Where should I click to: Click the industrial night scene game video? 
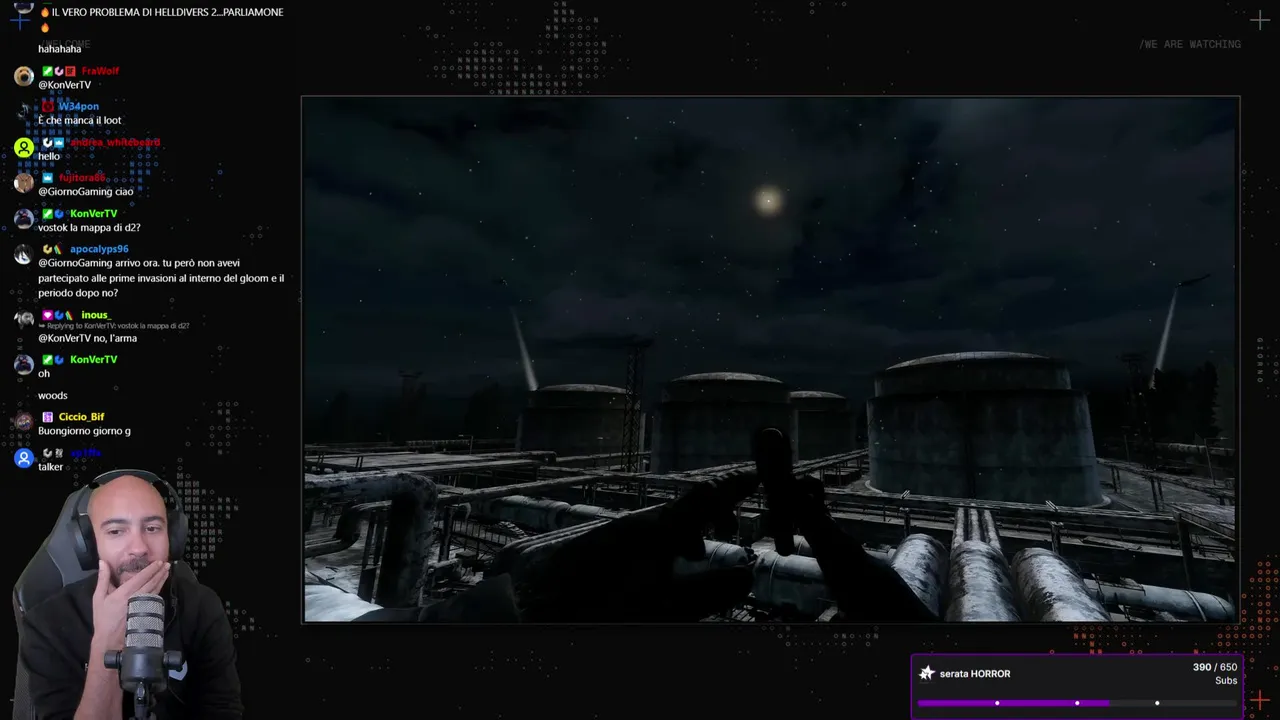coord(770,360)
